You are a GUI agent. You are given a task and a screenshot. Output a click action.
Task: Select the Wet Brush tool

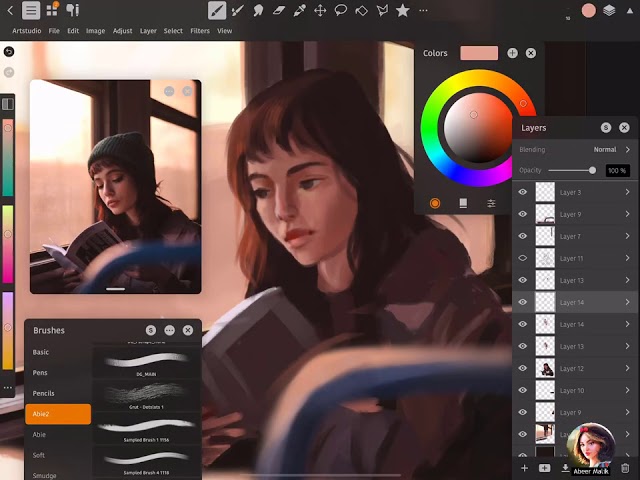(x=238, y=10)
